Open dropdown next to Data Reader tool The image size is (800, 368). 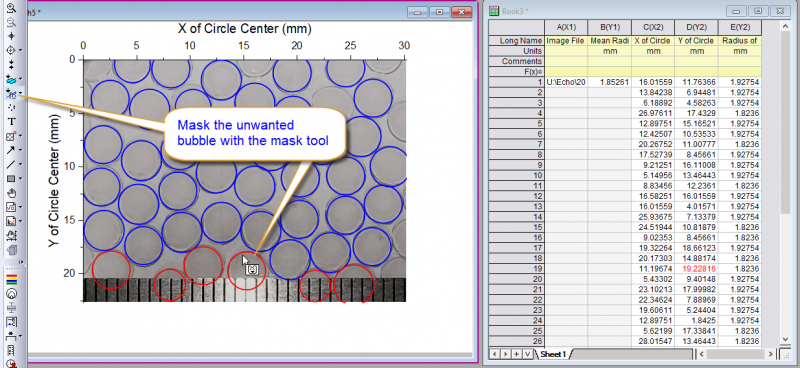(x=20, y=50)
